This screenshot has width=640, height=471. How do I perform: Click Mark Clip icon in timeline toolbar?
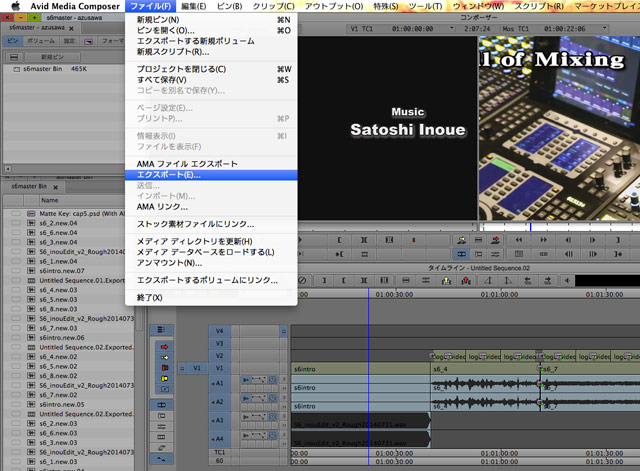364,280
